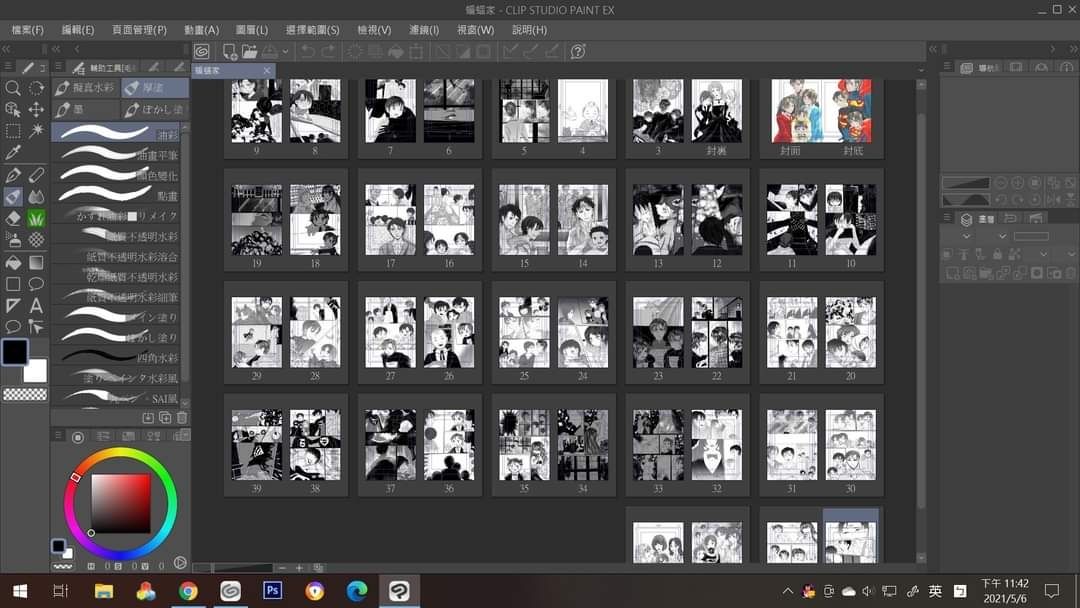Open the color wheel panel hamburger menu
The image size is (1080, 608).
point(59,436)
